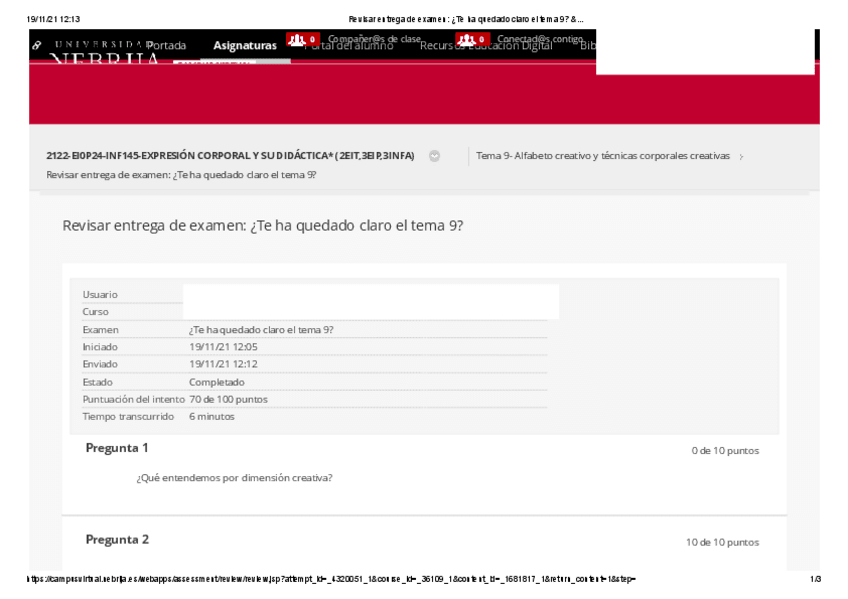The image size is (848, 599).
Task: Expand course menu dropdown arrow
Action: click(434, 156)
